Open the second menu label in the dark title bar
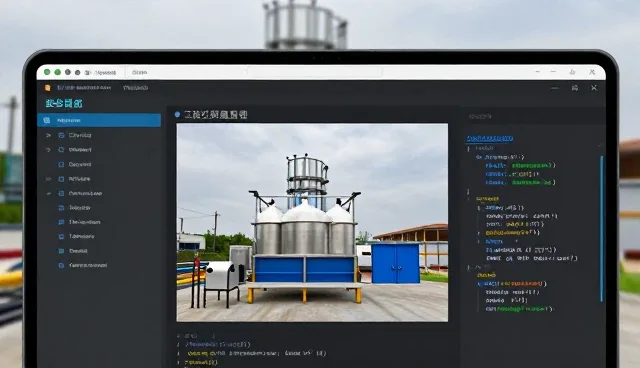Viewport: 640px width, 368px height. point(136,88)
